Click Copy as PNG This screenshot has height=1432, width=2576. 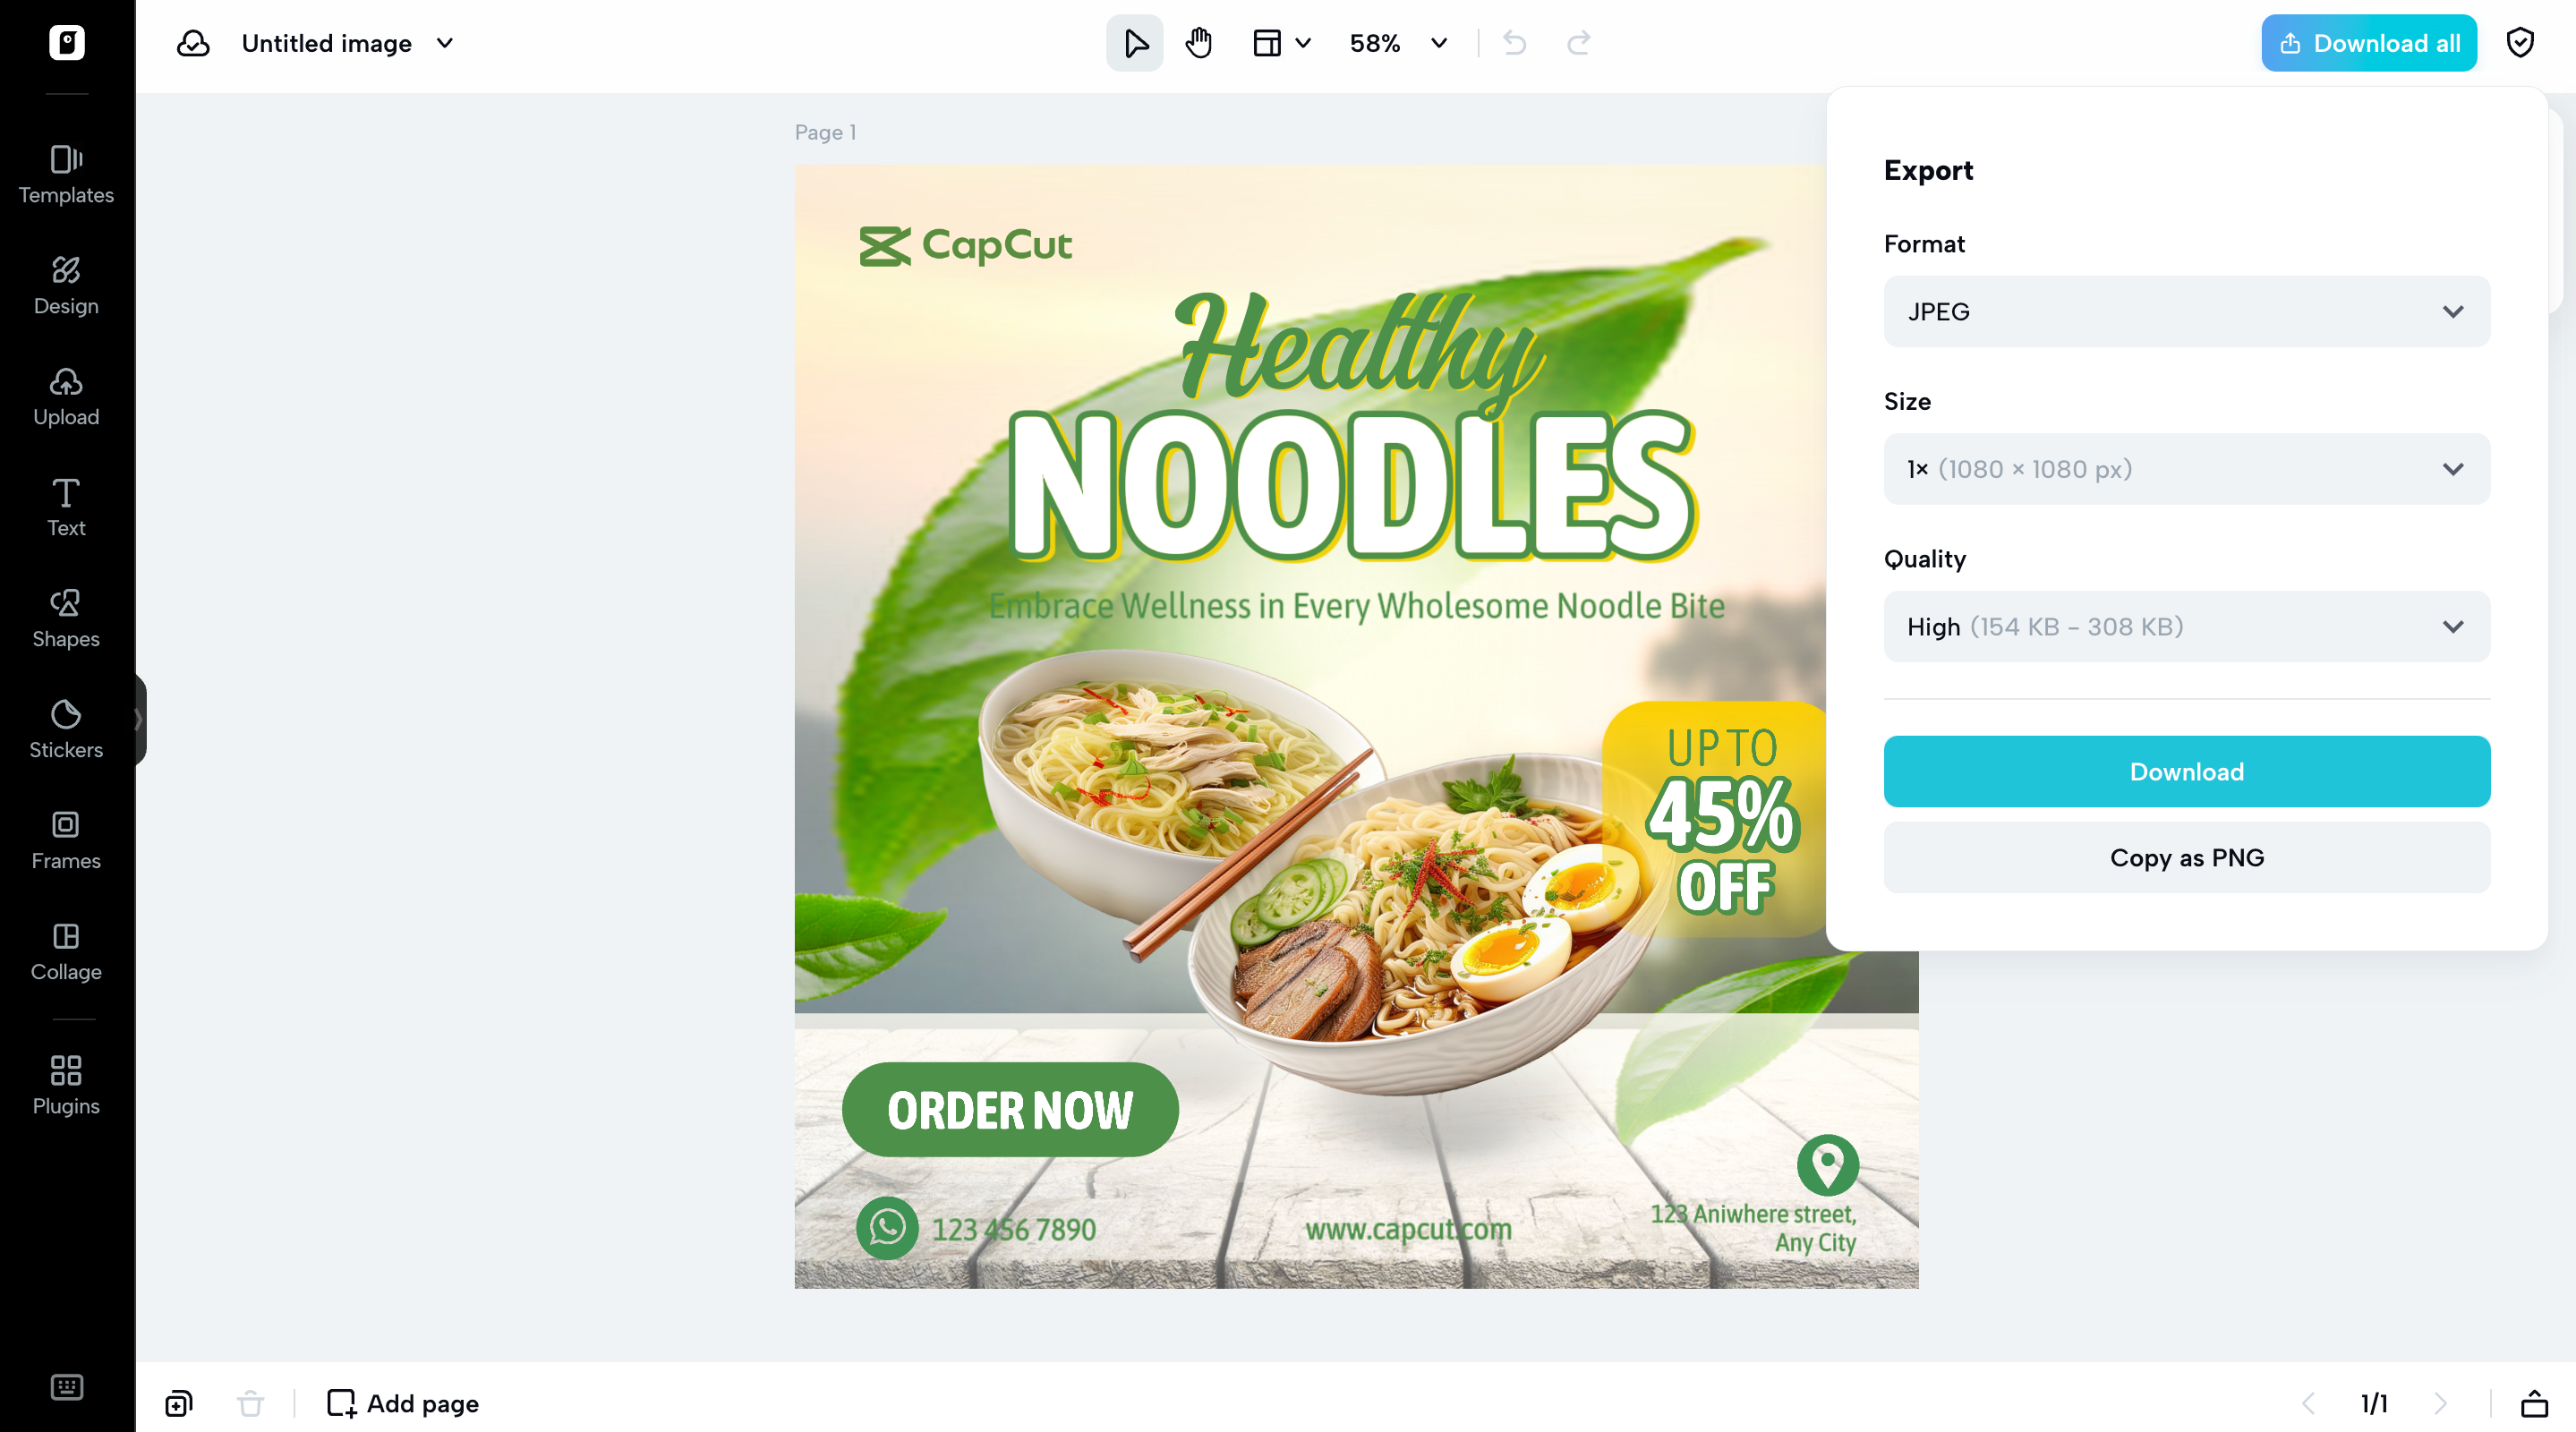coord(2186,857)
